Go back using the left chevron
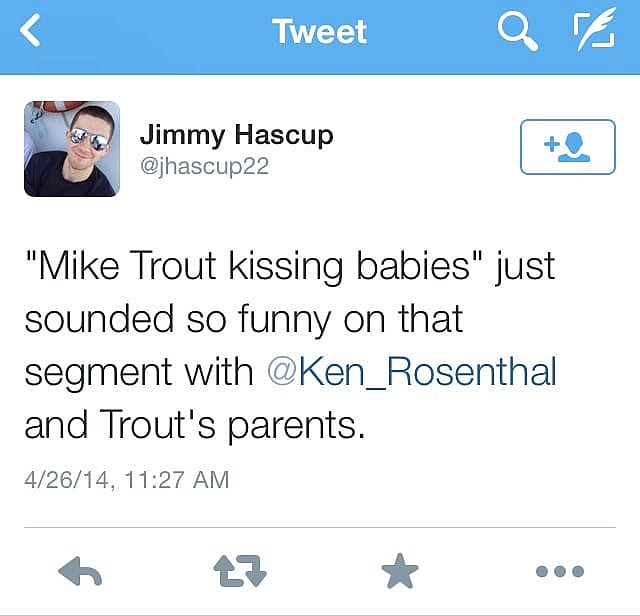 point(32,31)
